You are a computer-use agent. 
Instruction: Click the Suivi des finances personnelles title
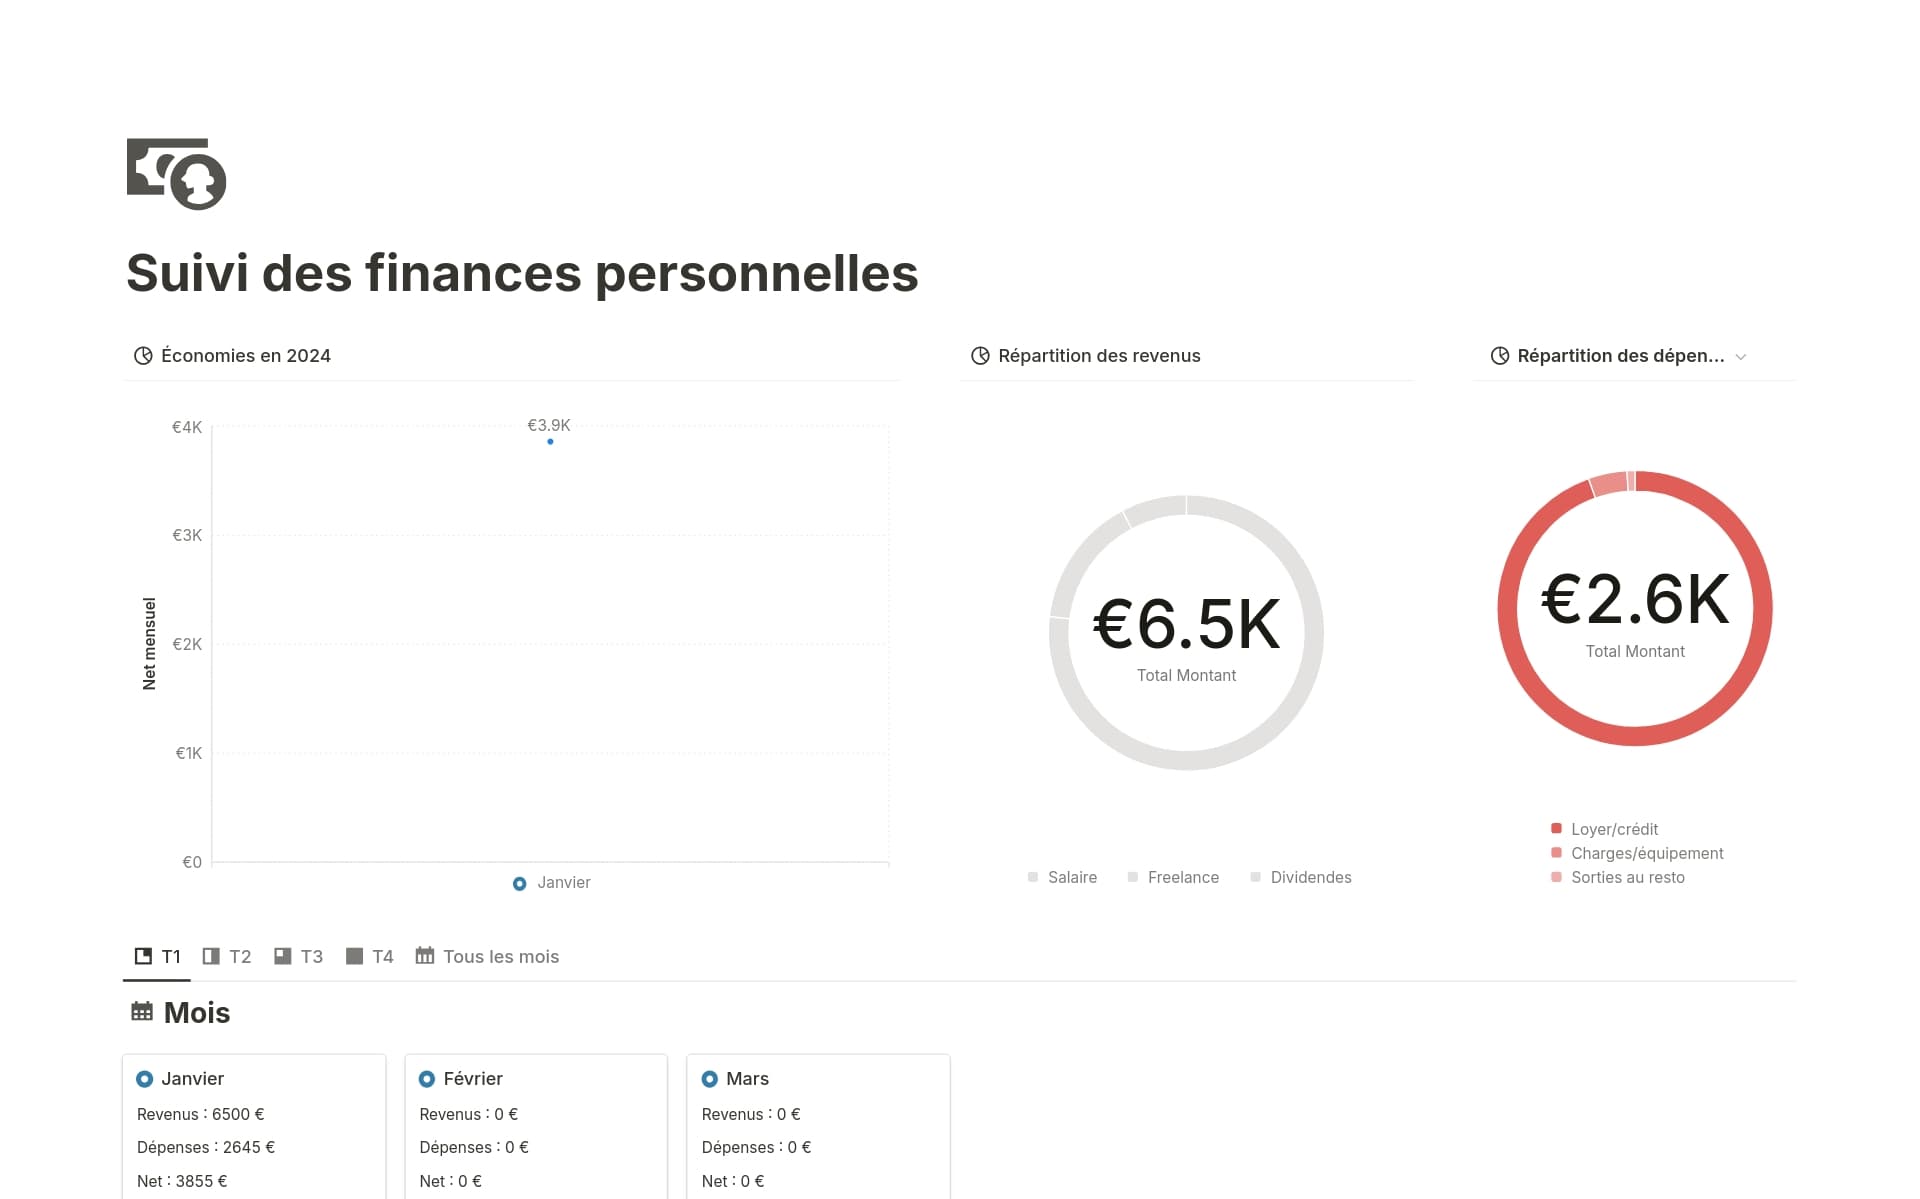click(x=522, y=273)
